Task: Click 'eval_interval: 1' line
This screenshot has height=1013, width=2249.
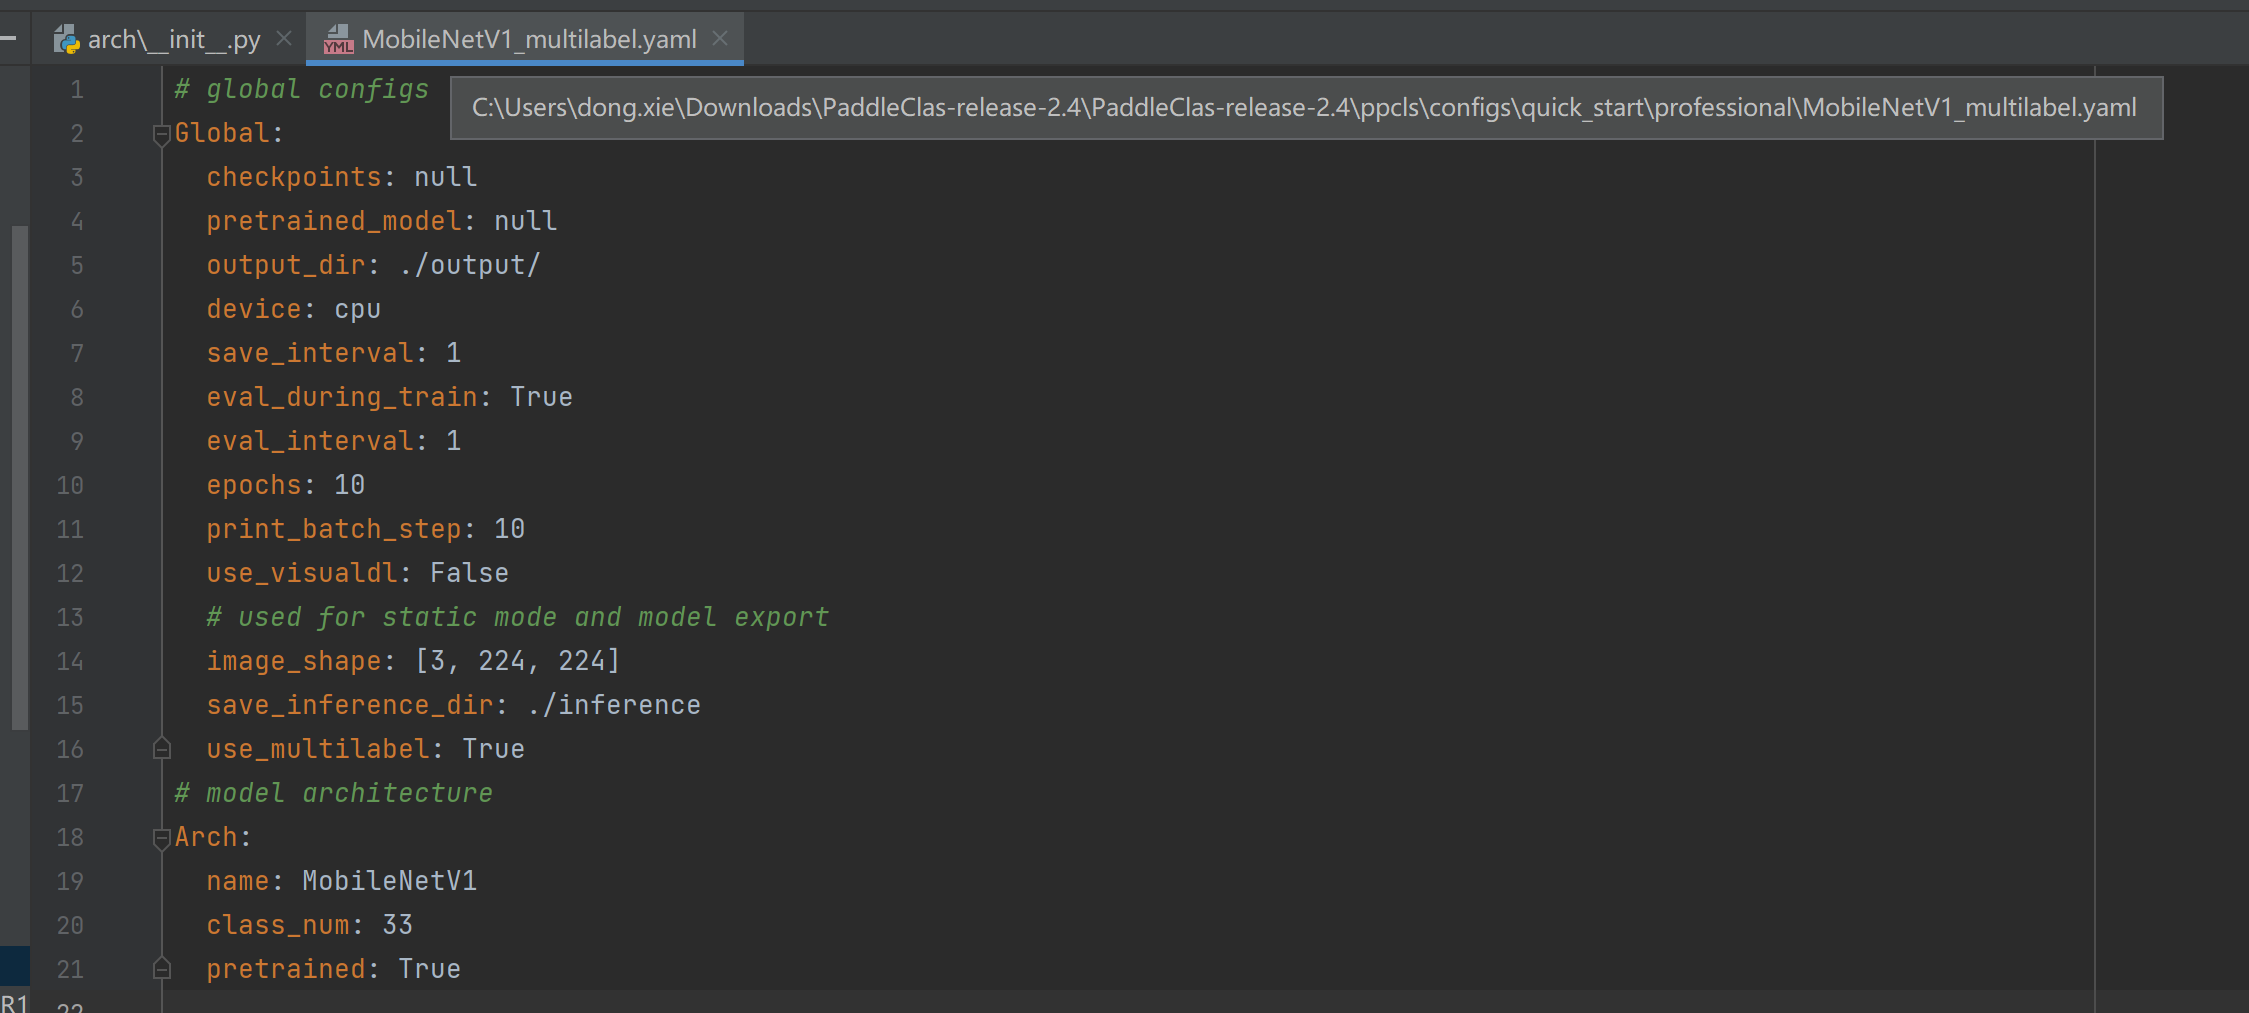Action: [x=334, y=441]
